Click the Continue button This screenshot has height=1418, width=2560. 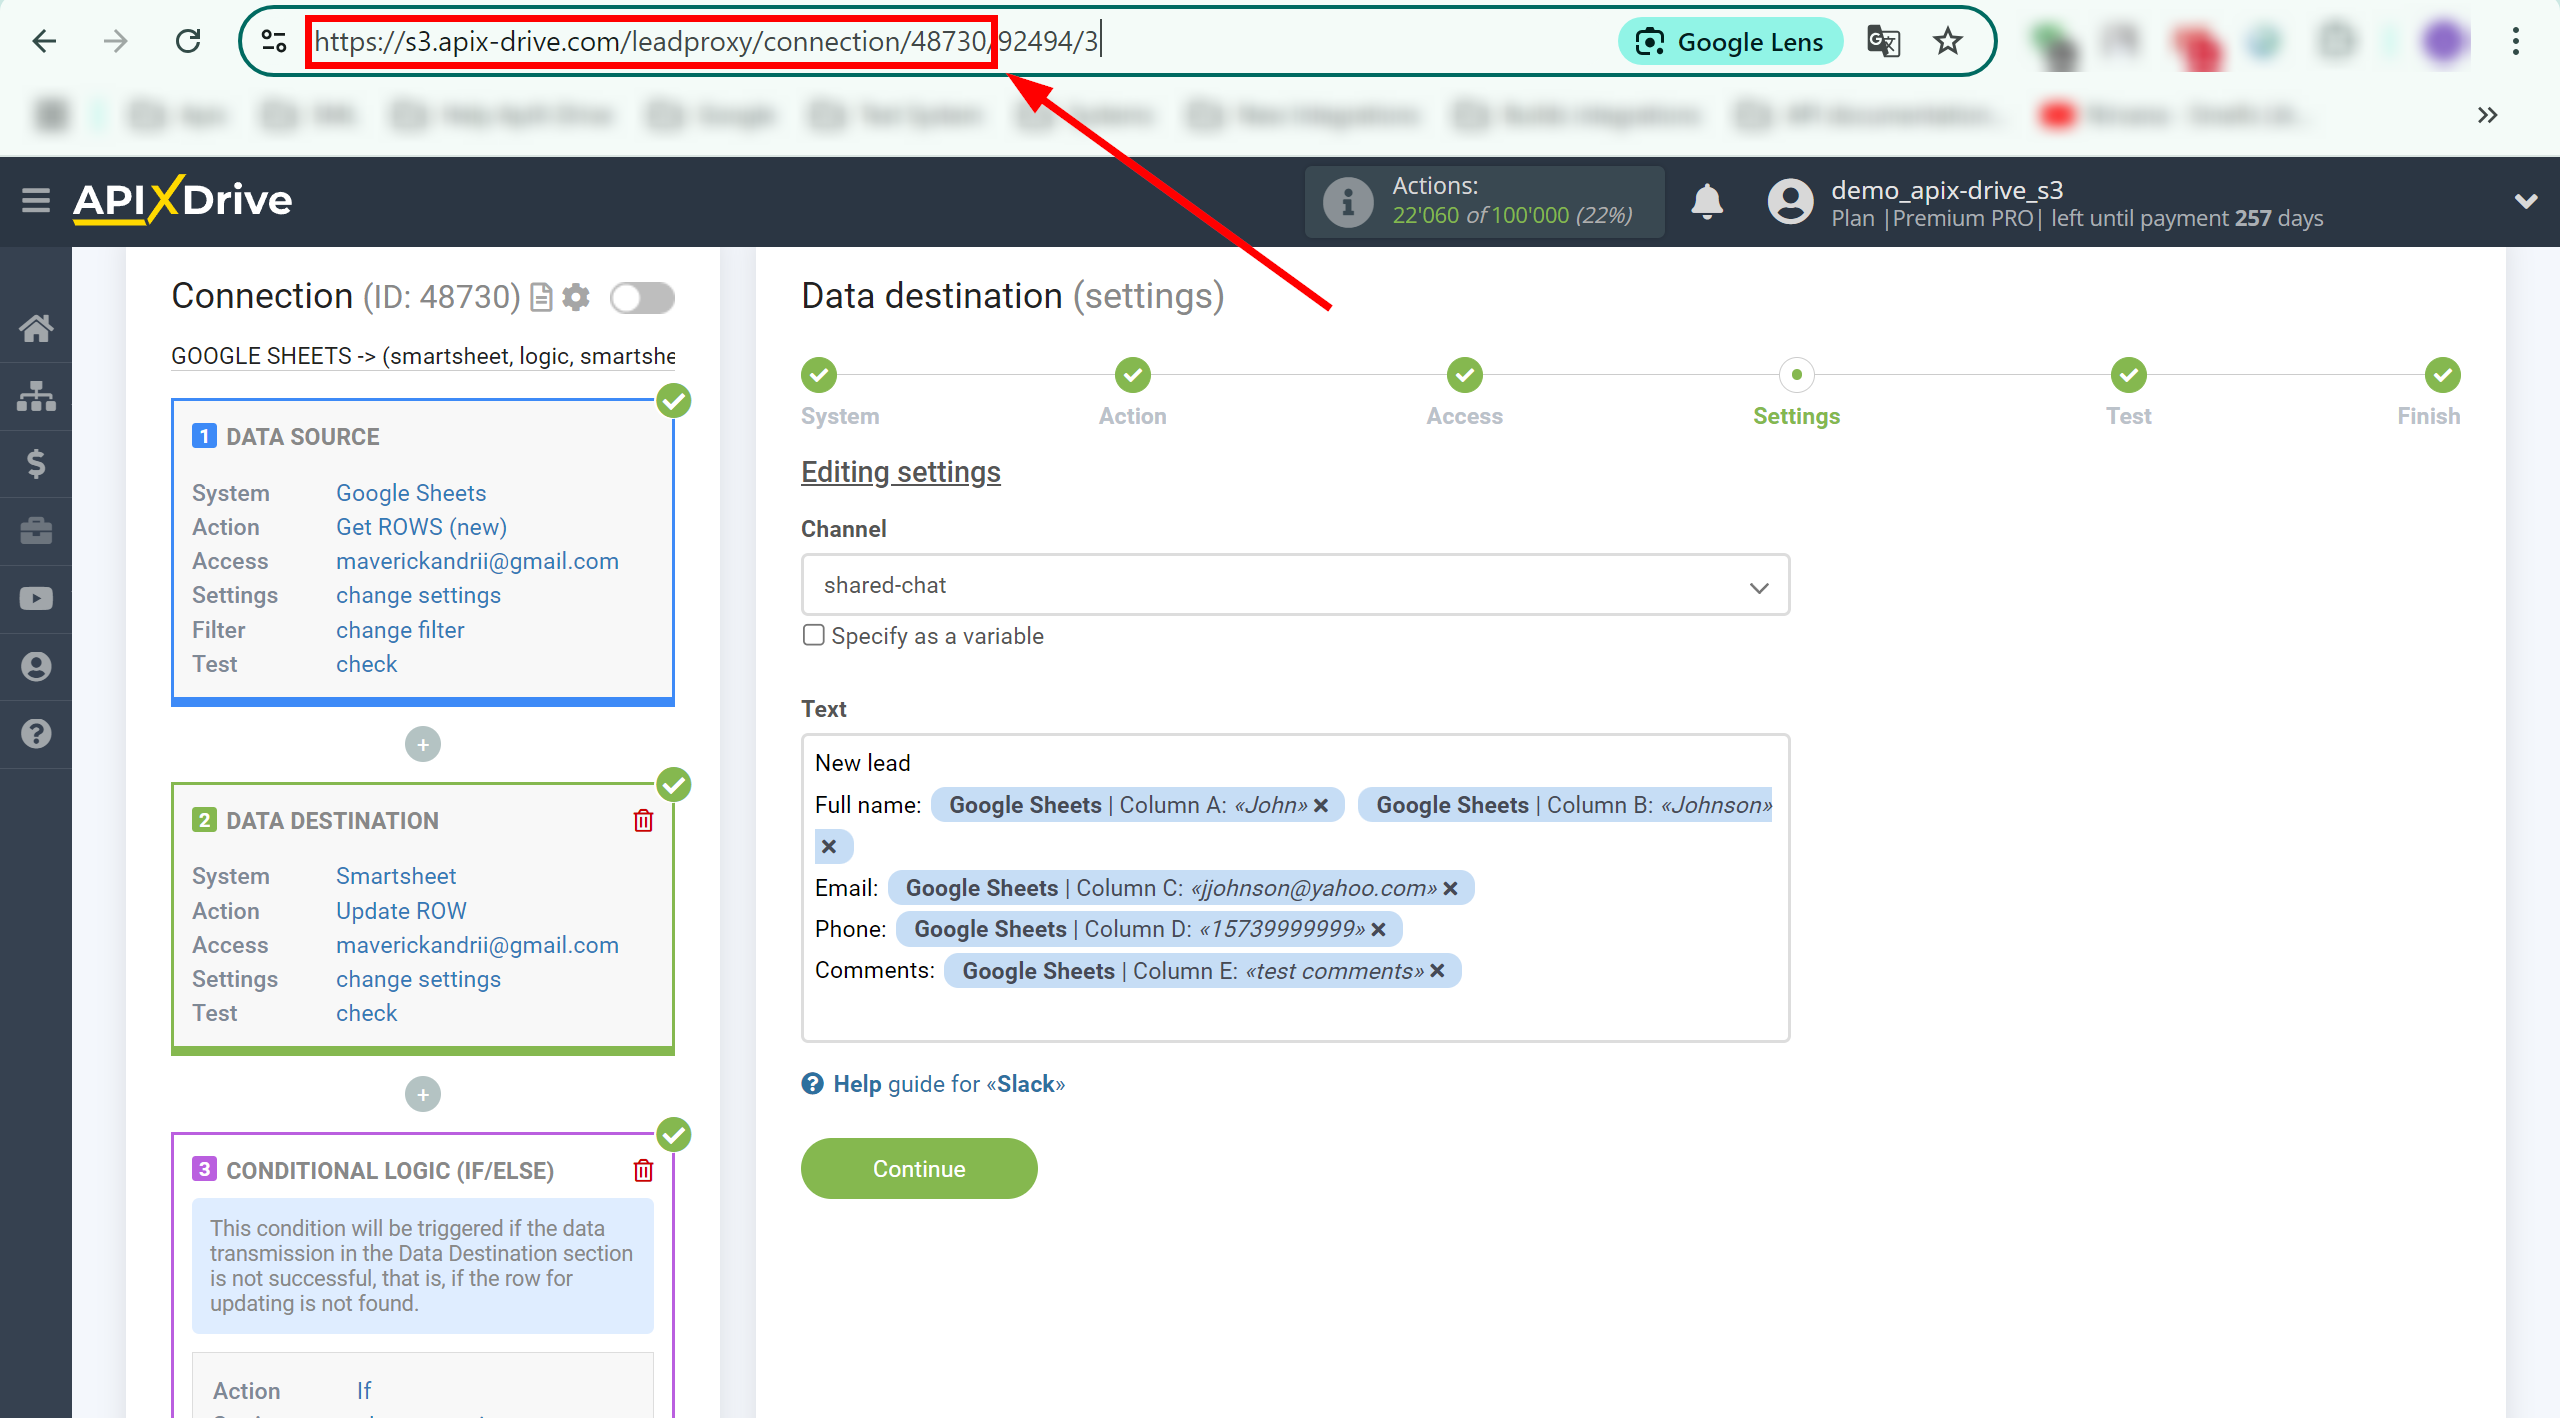tap(918, 1168)
